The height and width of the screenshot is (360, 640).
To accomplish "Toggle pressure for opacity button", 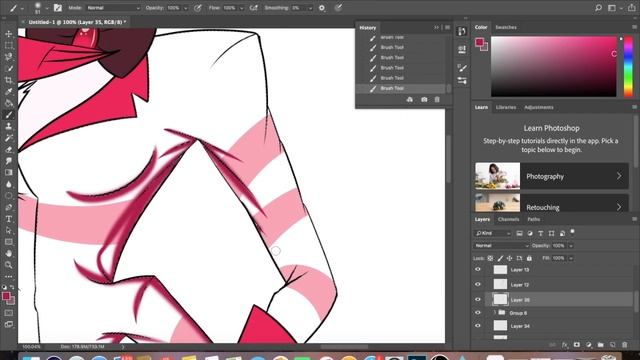I will pos(198,8).
